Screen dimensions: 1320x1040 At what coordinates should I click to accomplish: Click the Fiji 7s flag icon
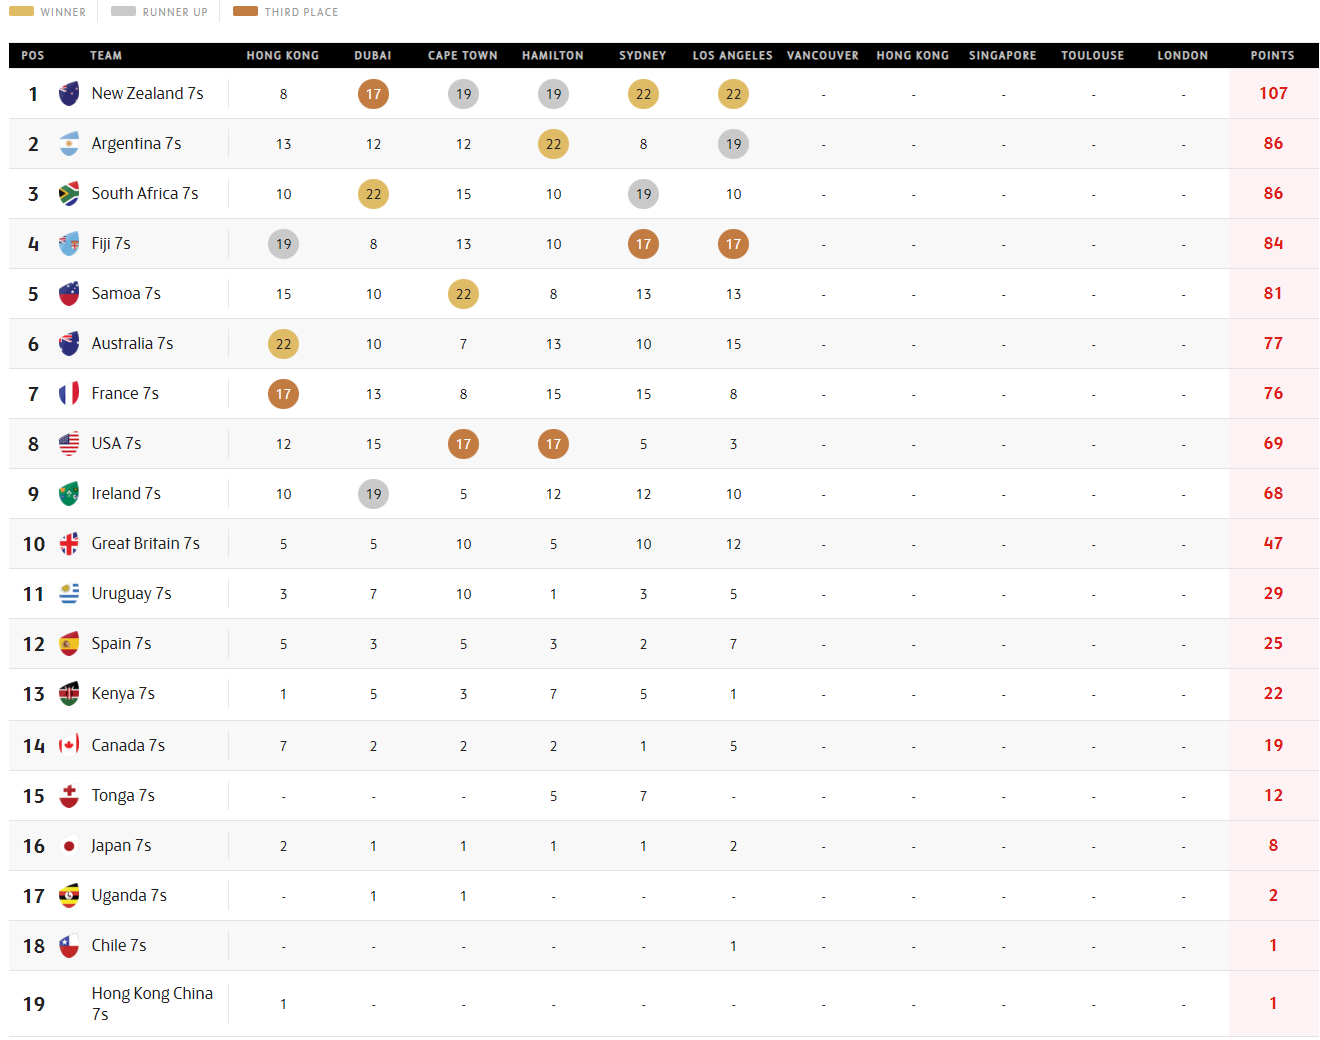pos(69,244)
